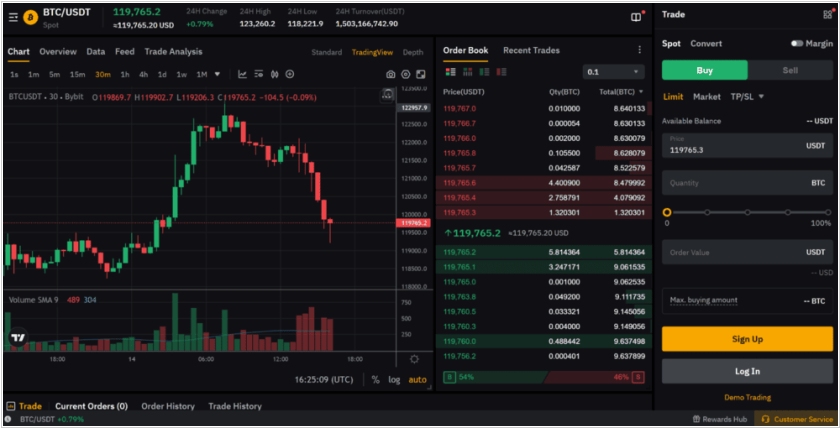Screen dimensions: 840x428
Task: Click the guide book icon in header
Action: [x=636, y=17]
